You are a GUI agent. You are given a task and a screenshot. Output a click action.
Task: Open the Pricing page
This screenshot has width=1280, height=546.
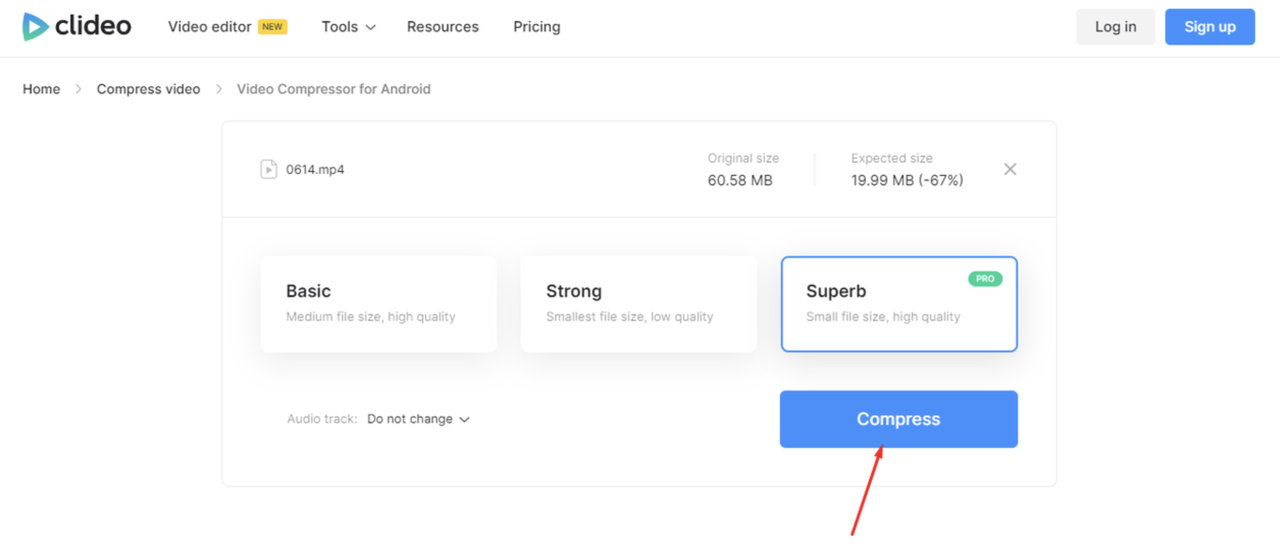[x=536, y=27]
